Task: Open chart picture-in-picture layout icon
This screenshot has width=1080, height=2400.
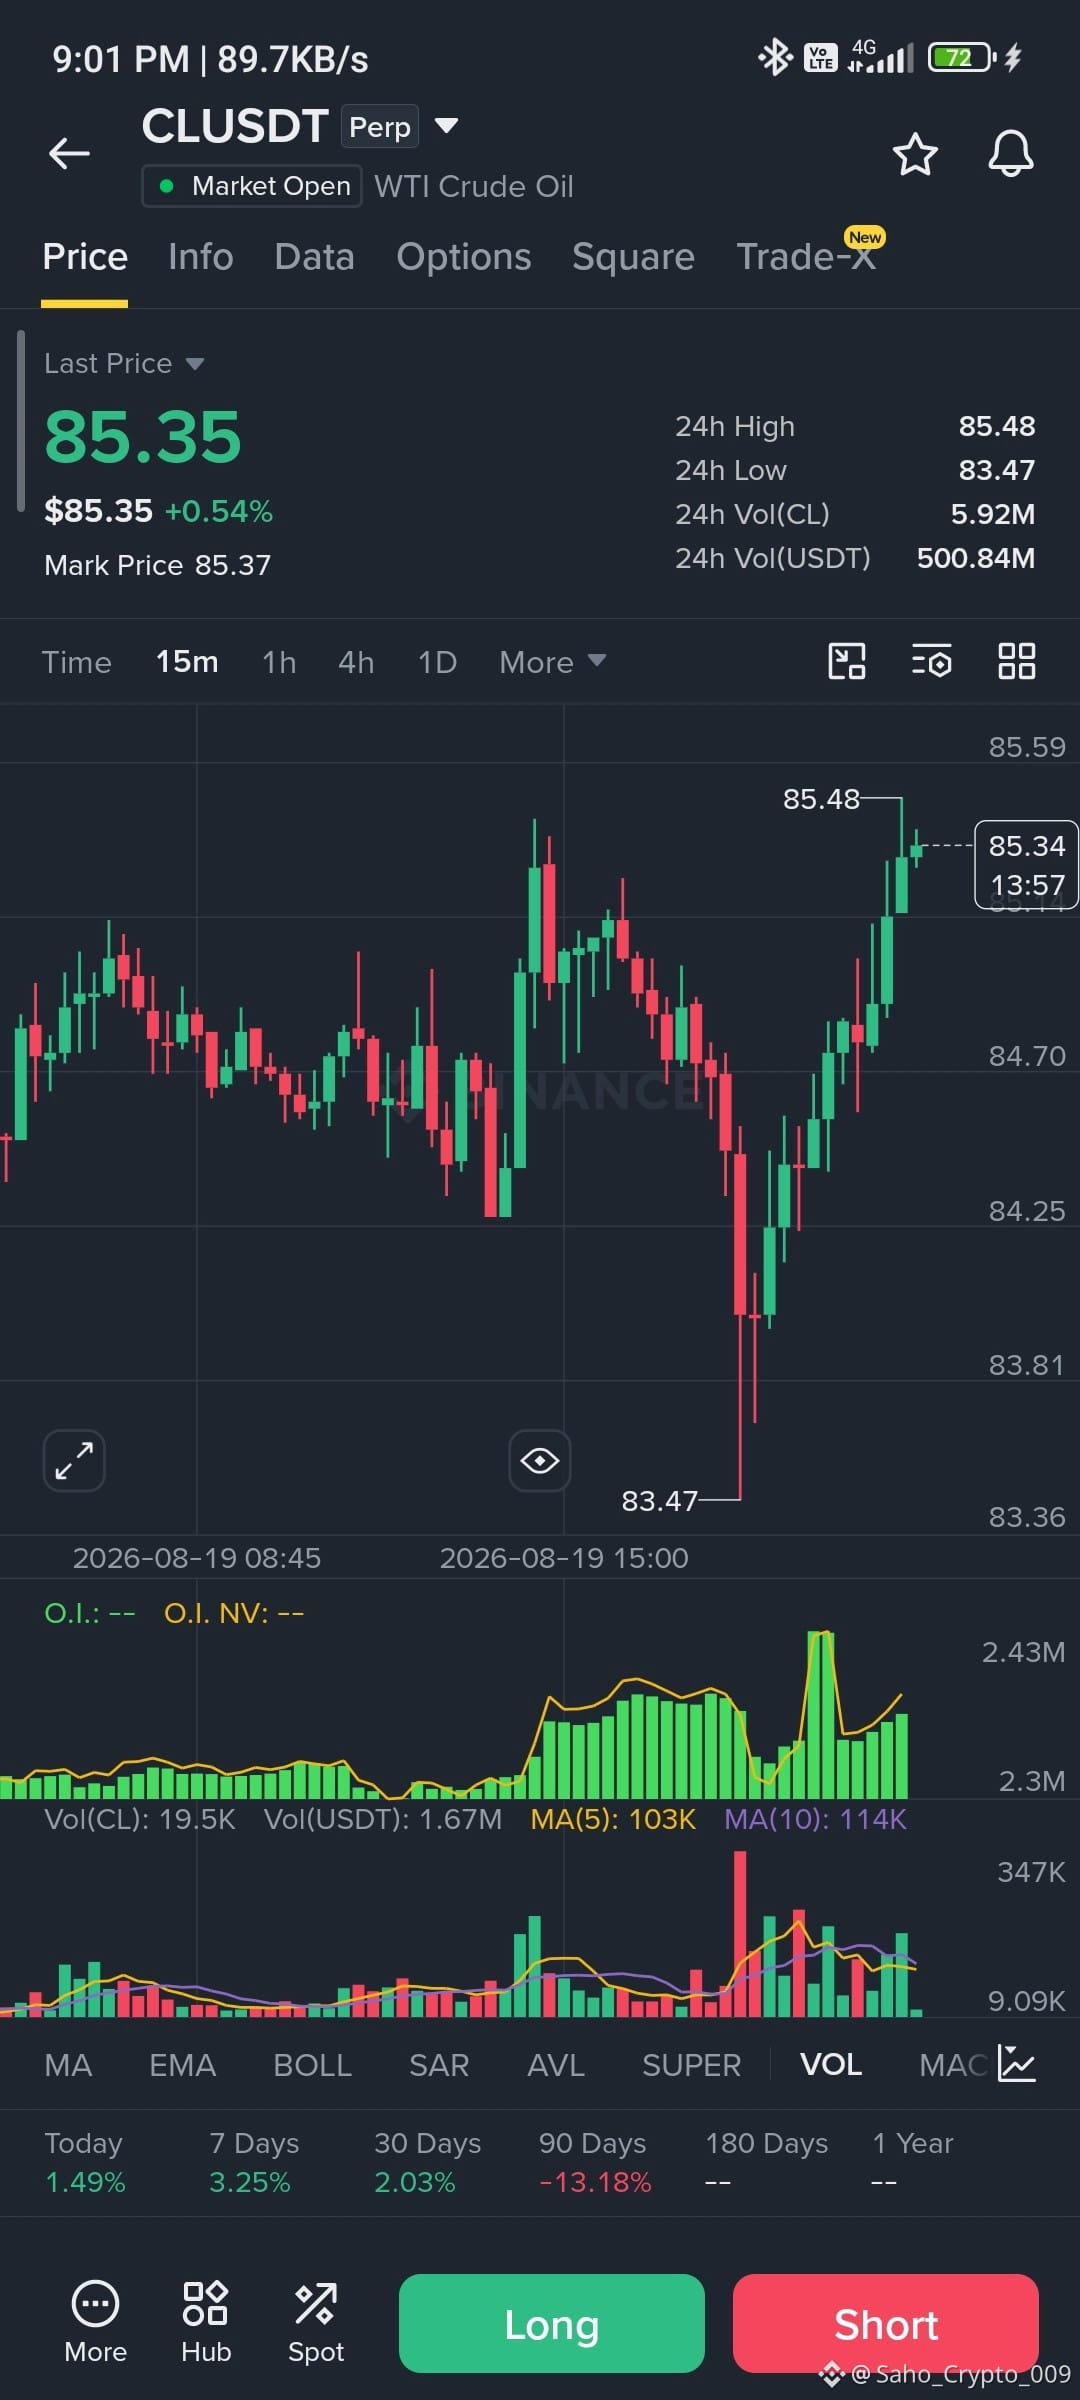Action: (x=847, y=661)
